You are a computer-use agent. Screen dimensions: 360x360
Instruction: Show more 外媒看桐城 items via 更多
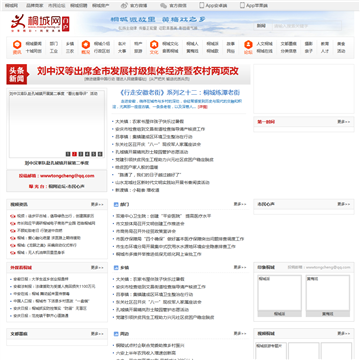[97, 267]
